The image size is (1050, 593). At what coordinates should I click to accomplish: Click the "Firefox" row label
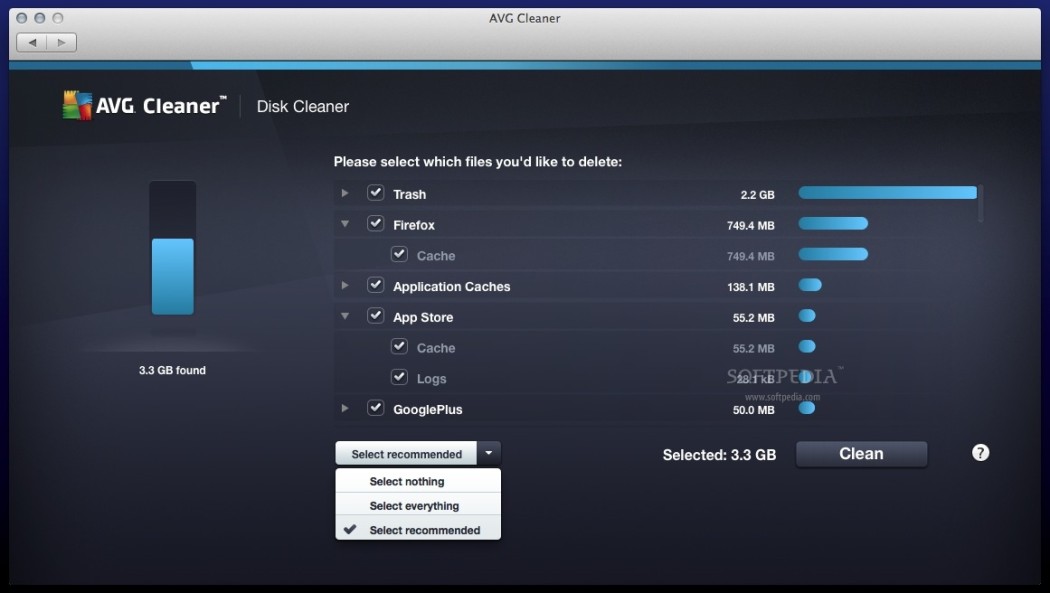click(x=414, y=225)
